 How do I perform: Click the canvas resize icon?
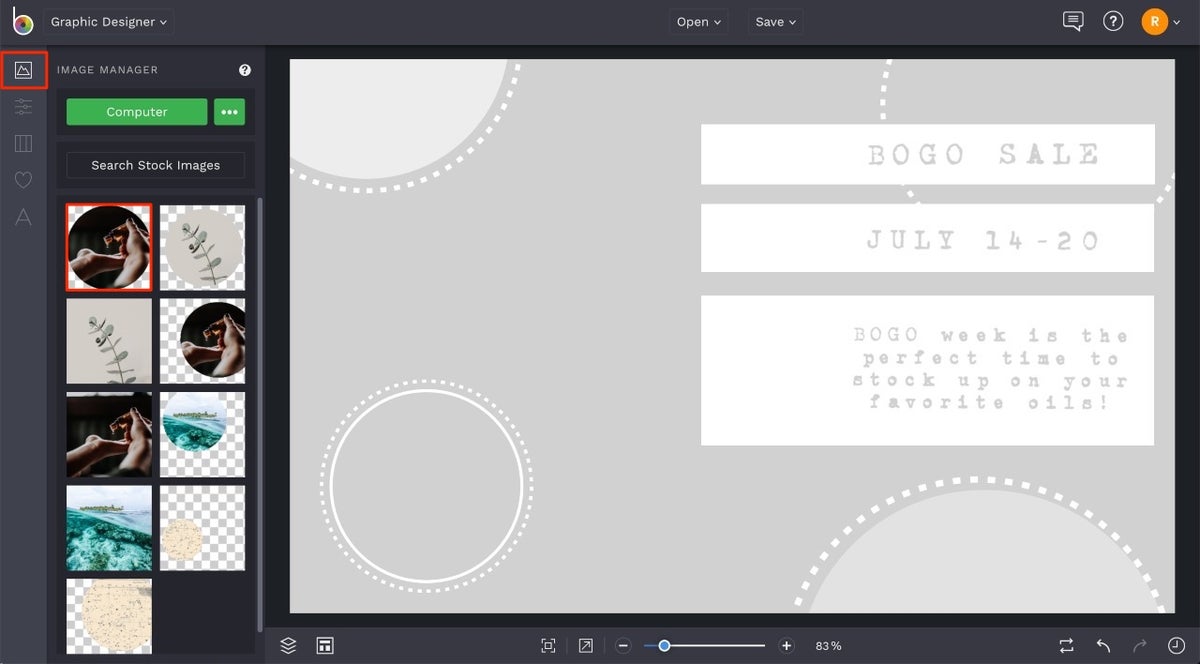tap(325, 645)
